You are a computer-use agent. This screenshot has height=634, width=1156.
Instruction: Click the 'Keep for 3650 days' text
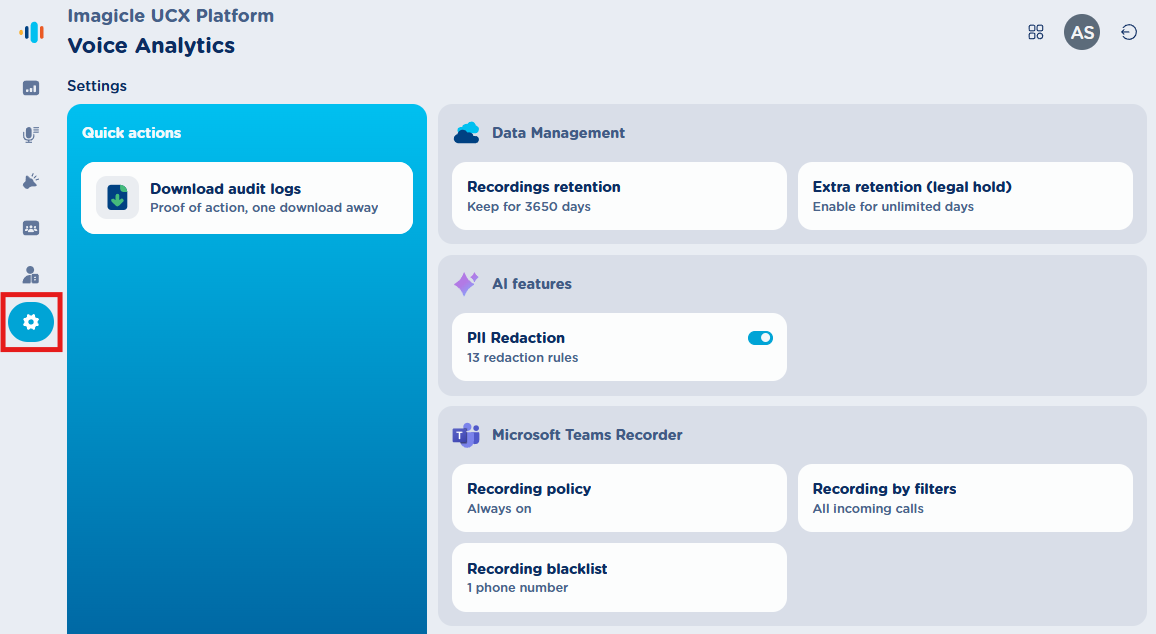pos(529,206)
